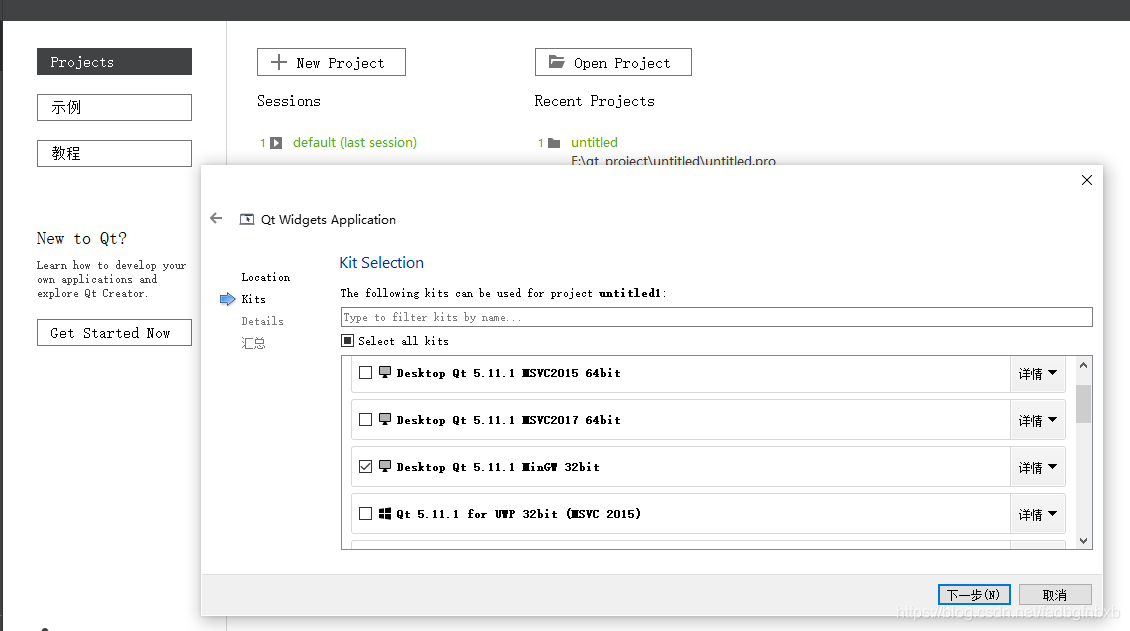Click monitor icon of MSVC2015 64bit kit

click(x=385, y=372)
